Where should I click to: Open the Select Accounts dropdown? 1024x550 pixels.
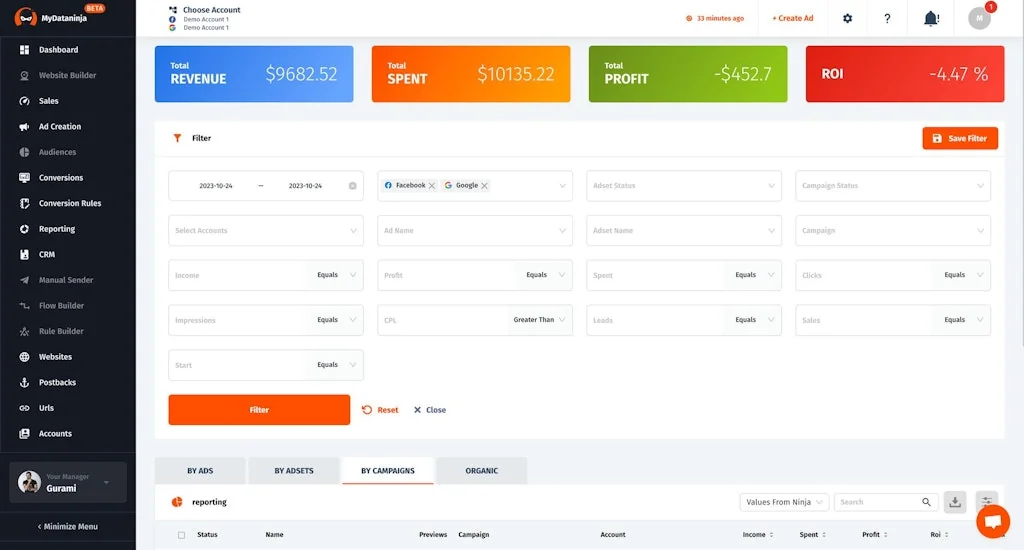coord(266,231)
